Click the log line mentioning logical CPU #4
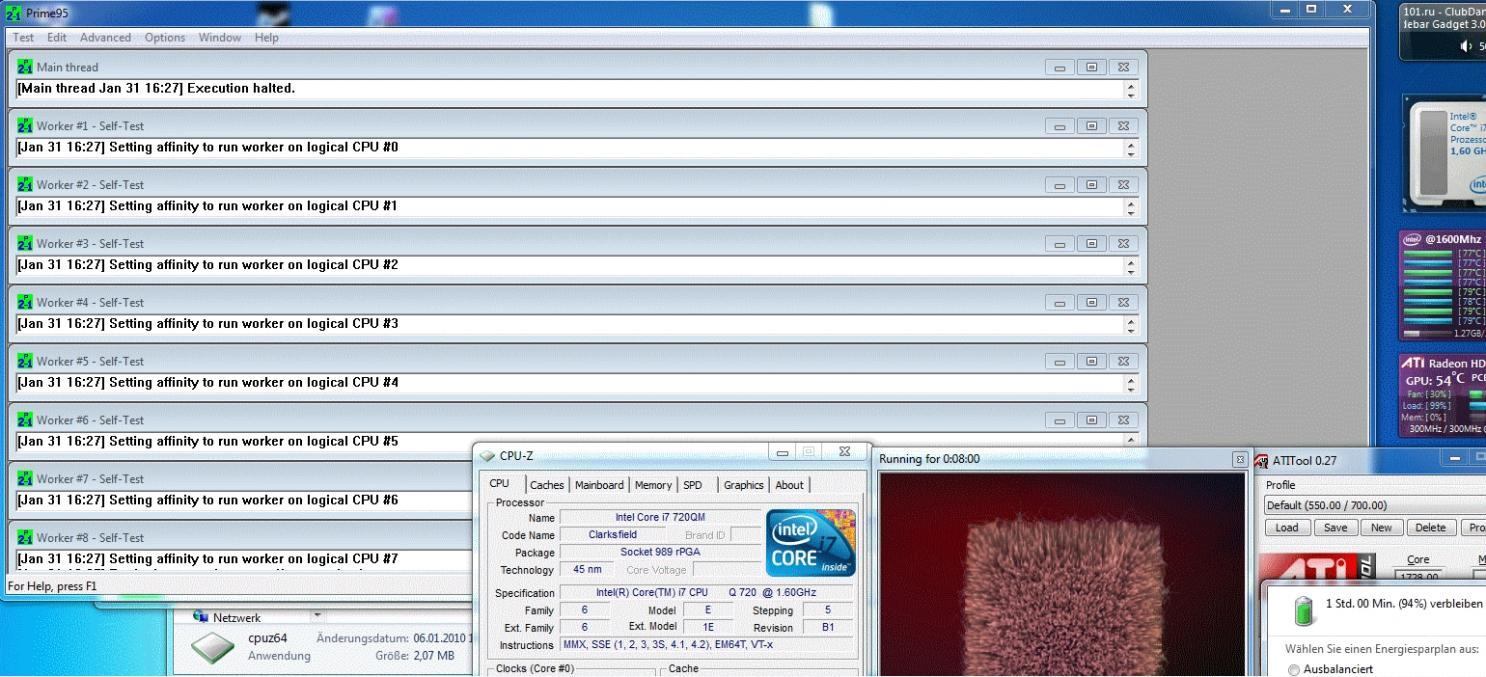Screen dimensions: 1486x677 pyautogui.click(x=208, y=383)
